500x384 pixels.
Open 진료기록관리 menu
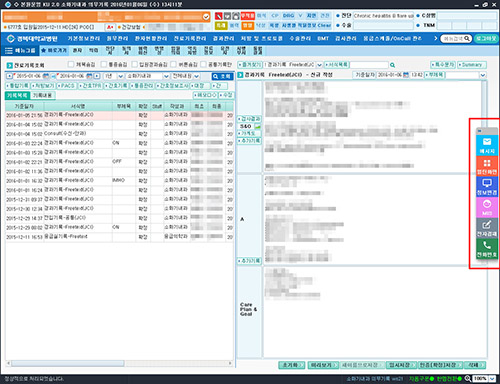[x=189, y=39]
